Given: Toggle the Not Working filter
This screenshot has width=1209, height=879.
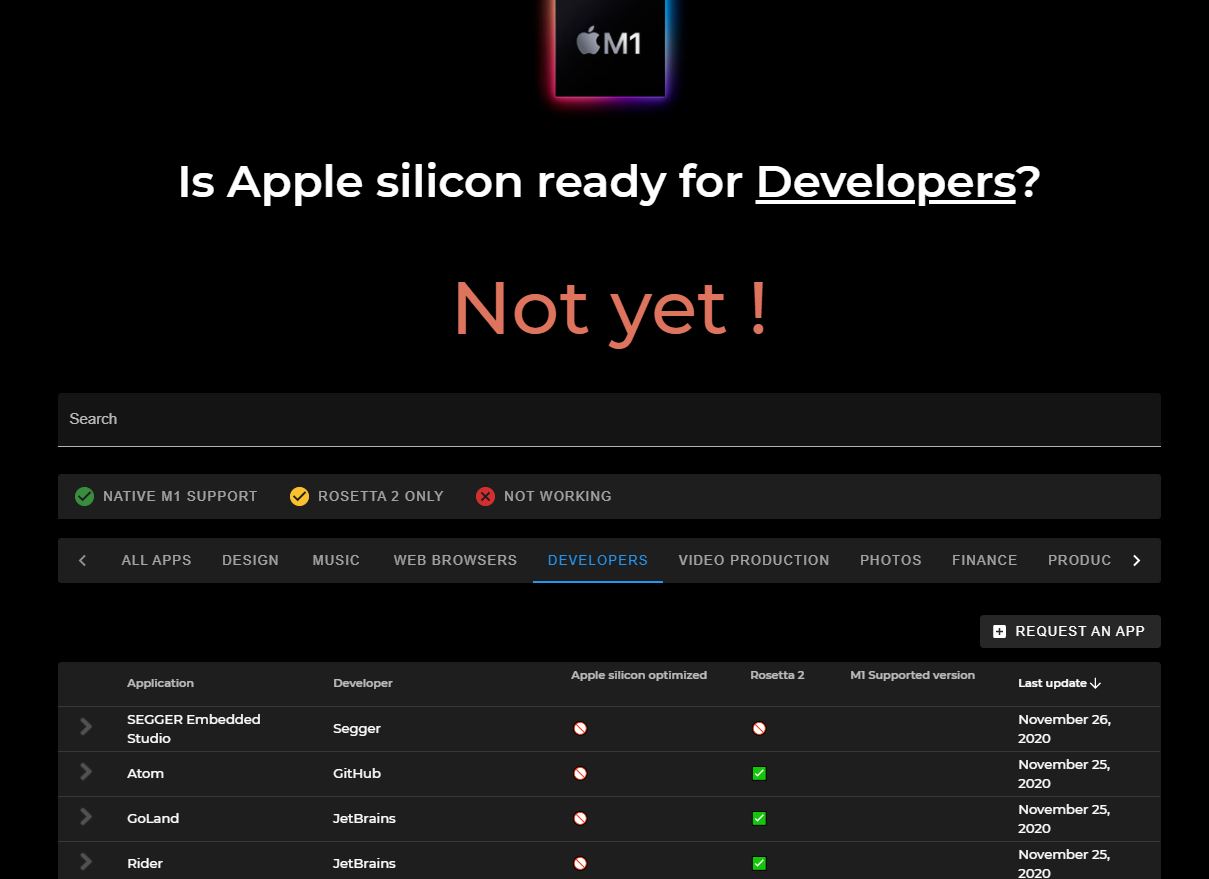Looking at the screenshot, I should click(544, 496).
